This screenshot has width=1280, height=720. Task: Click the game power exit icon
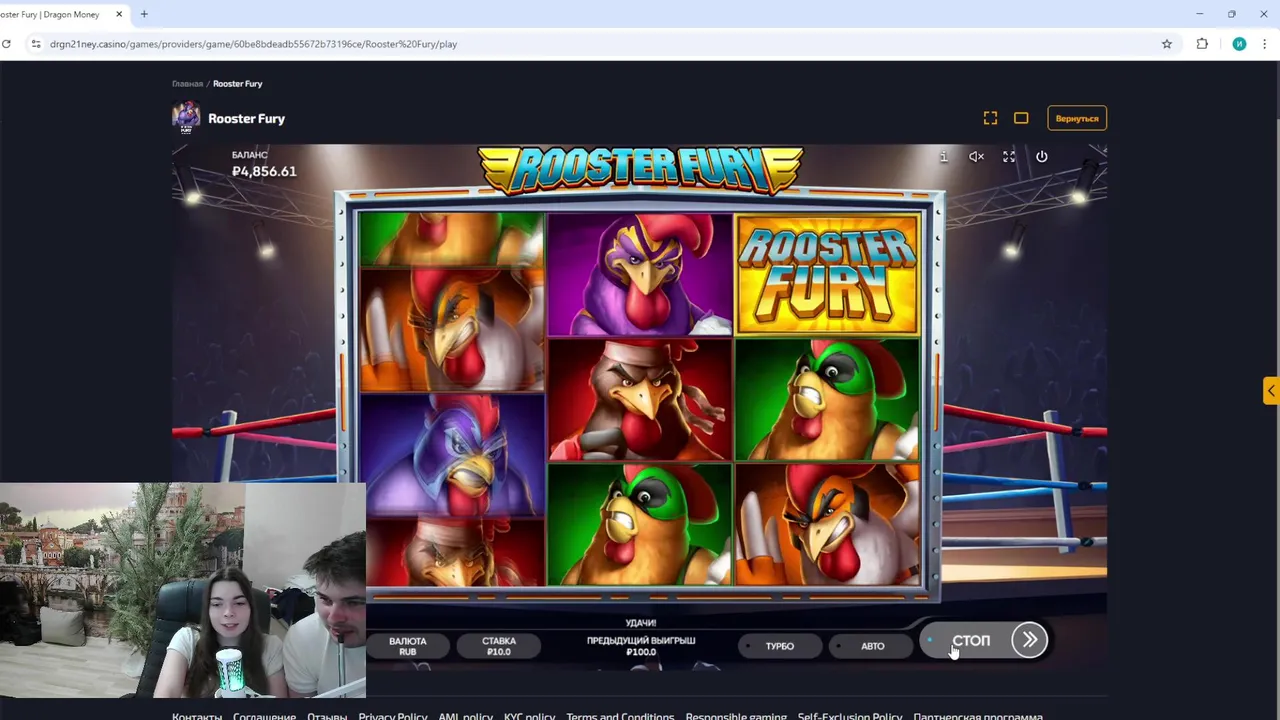pyautogui.click(x=1041, y=157)
